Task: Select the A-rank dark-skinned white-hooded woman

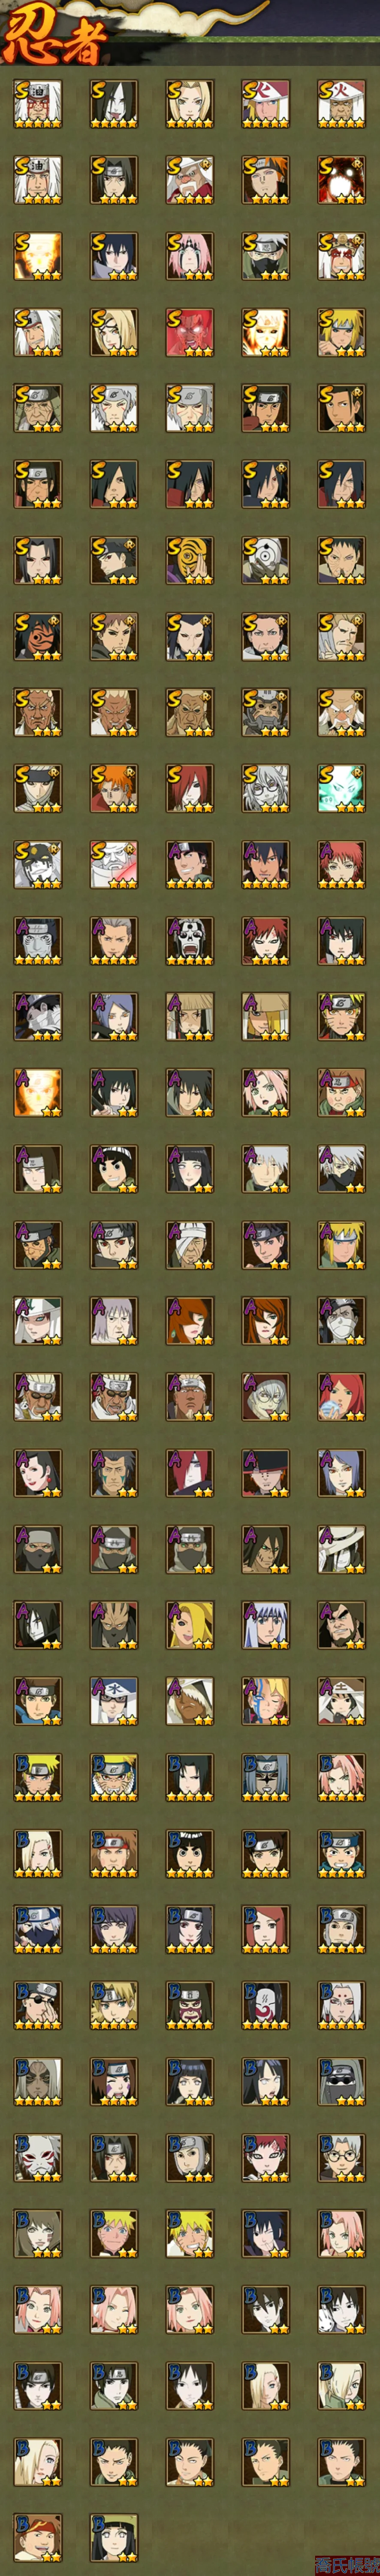Action: pos(190,1700)
